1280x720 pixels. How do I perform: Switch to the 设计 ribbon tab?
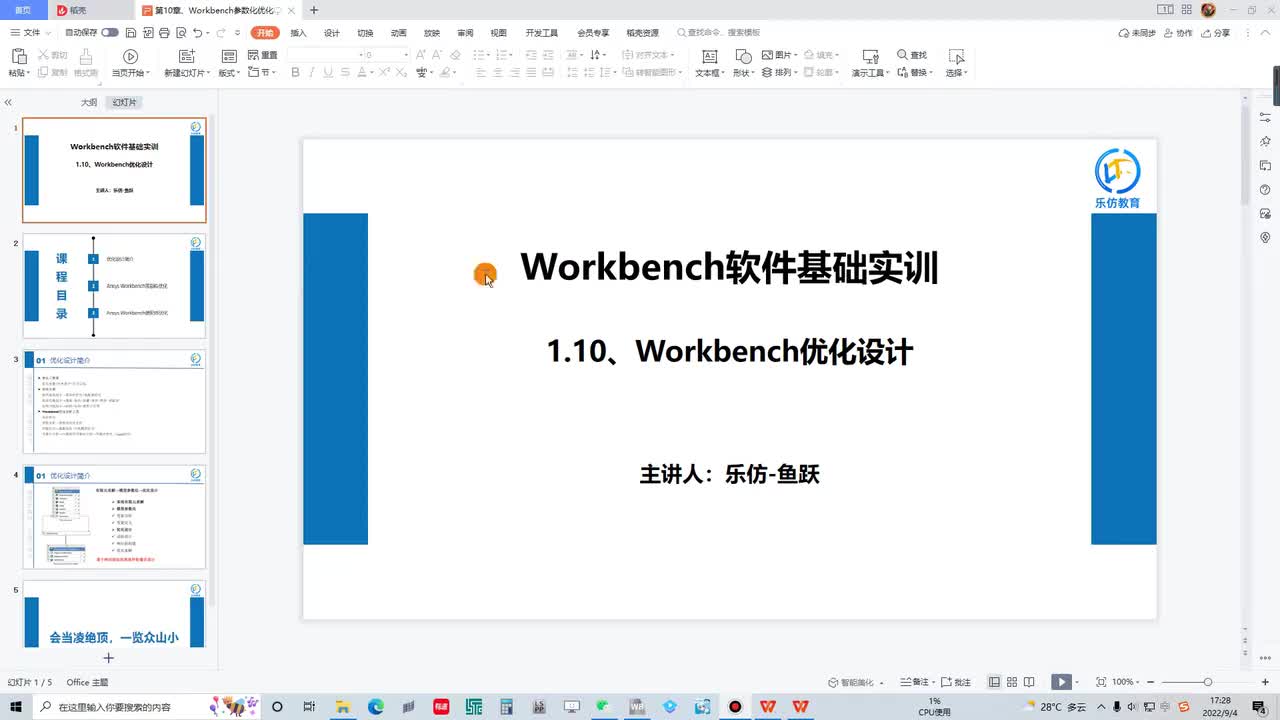click(332, 33)
